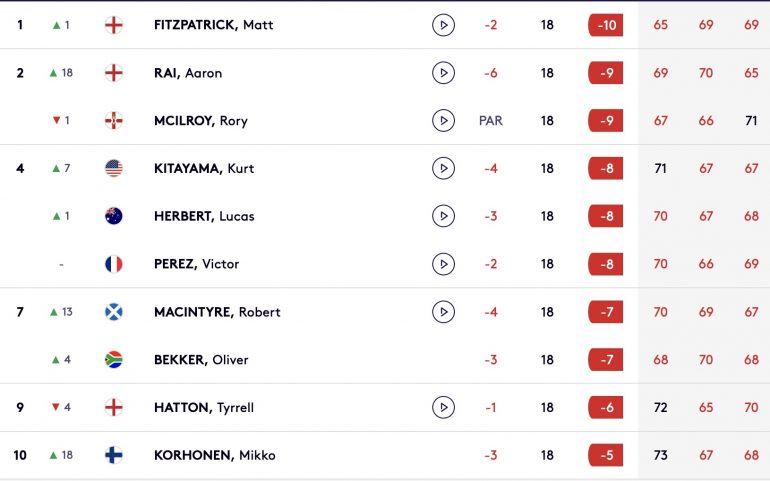Image resolution: width=770 pixels, height=481 pixels.
Task: Click the play icon for Tyrrell Hatton
Action: point(443,407)
